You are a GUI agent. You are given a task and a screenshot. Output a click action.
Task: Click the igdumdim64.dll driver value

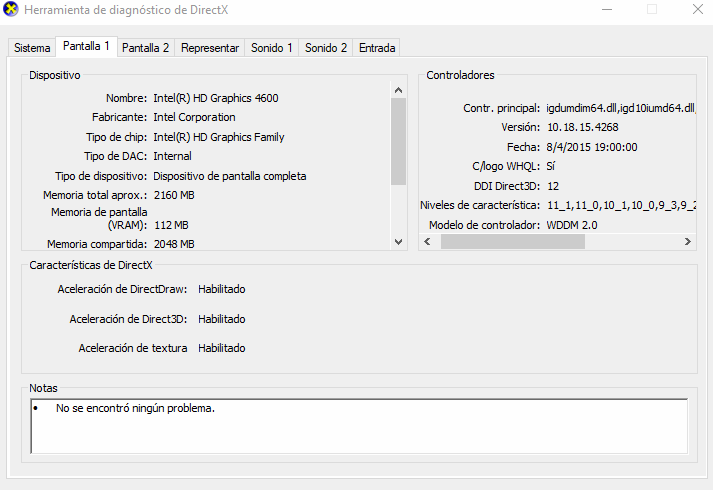[621, 108]
